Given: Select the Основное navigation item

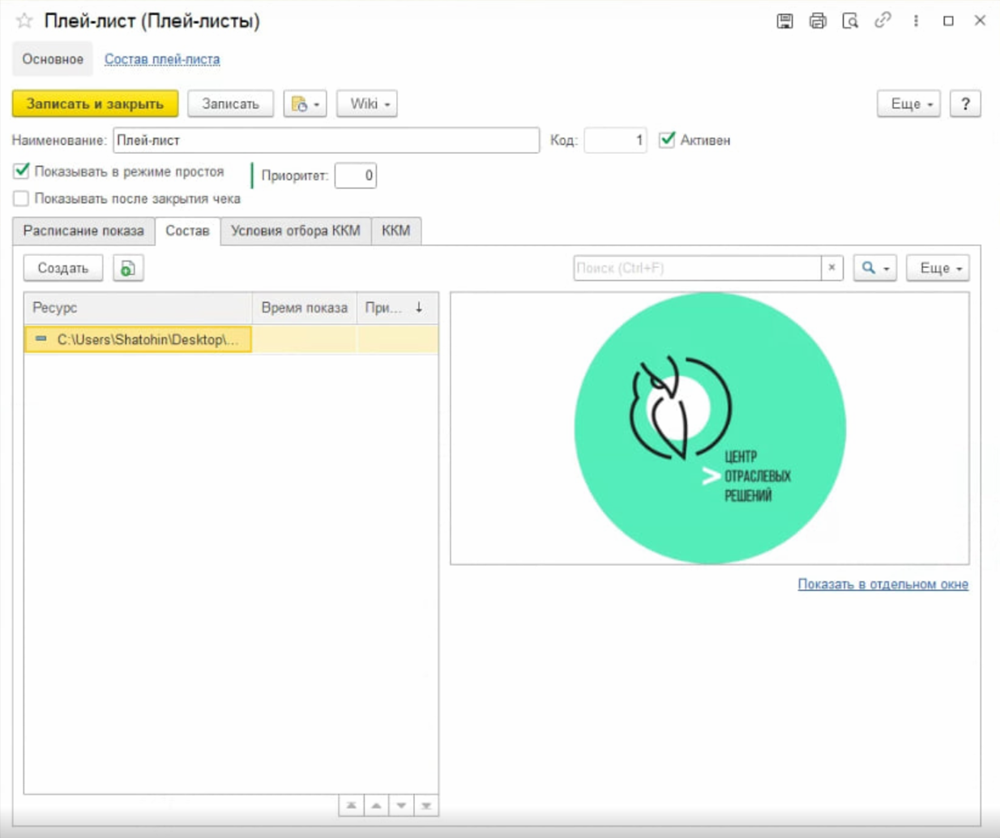Looking at the screenshot, I should tap(53, 59).
